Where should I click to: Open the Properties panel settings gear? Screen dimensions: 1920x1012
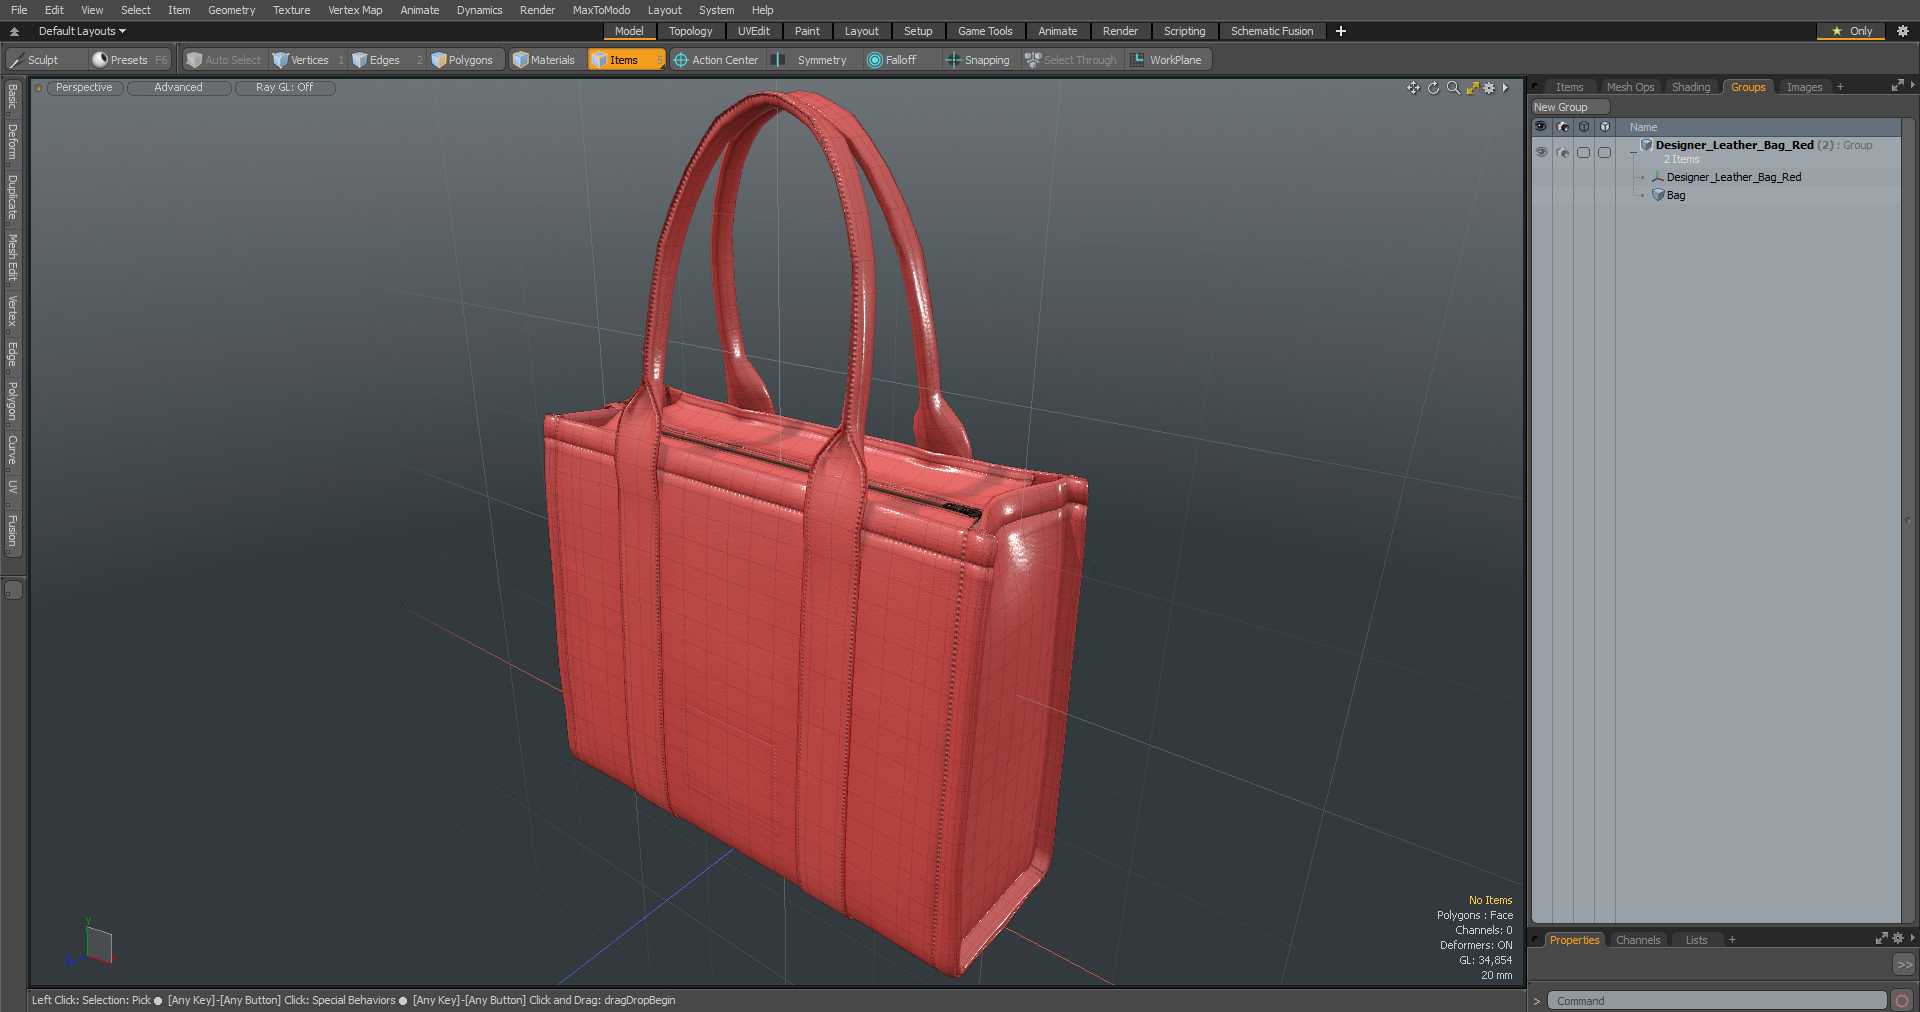click(x=1898, y=939)
